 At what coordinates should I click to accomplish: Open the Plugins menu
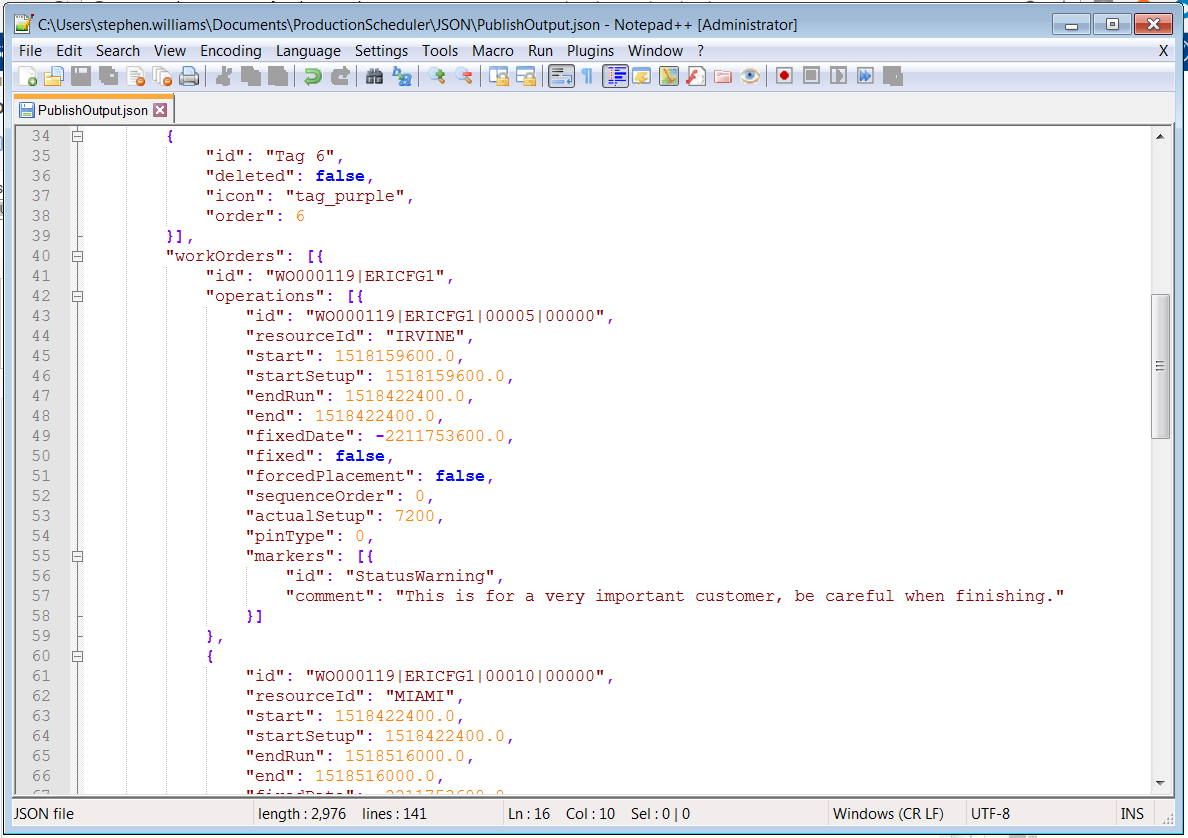pyautogui.click(x=590, y=51)
